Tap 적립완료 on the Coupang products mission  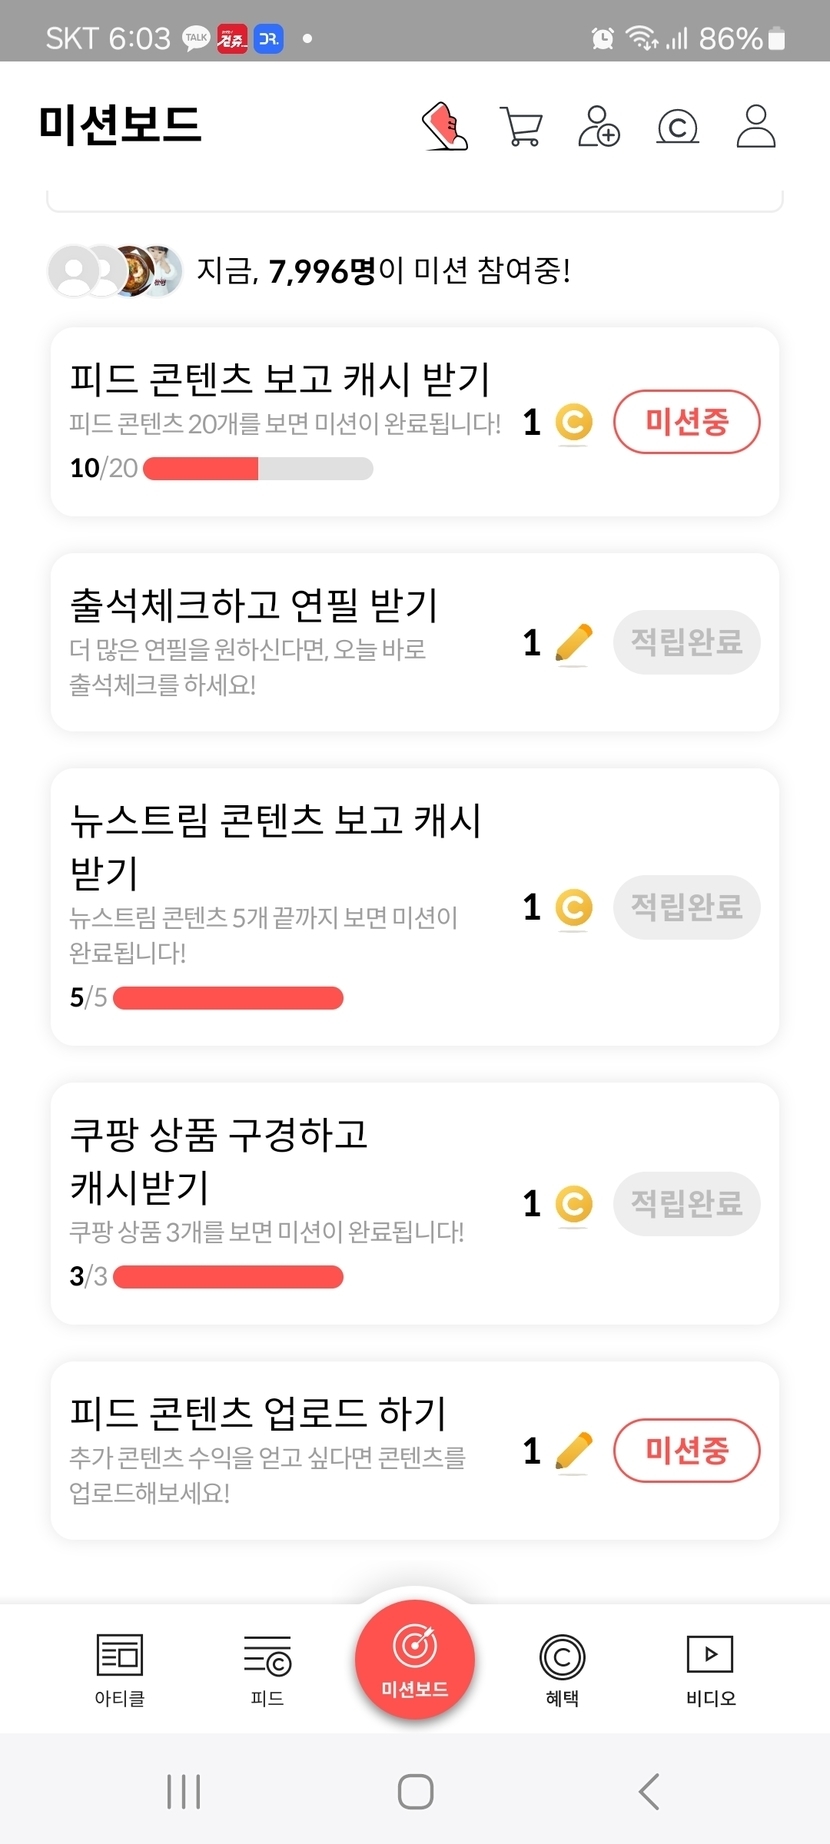[x=686, y=1204]
